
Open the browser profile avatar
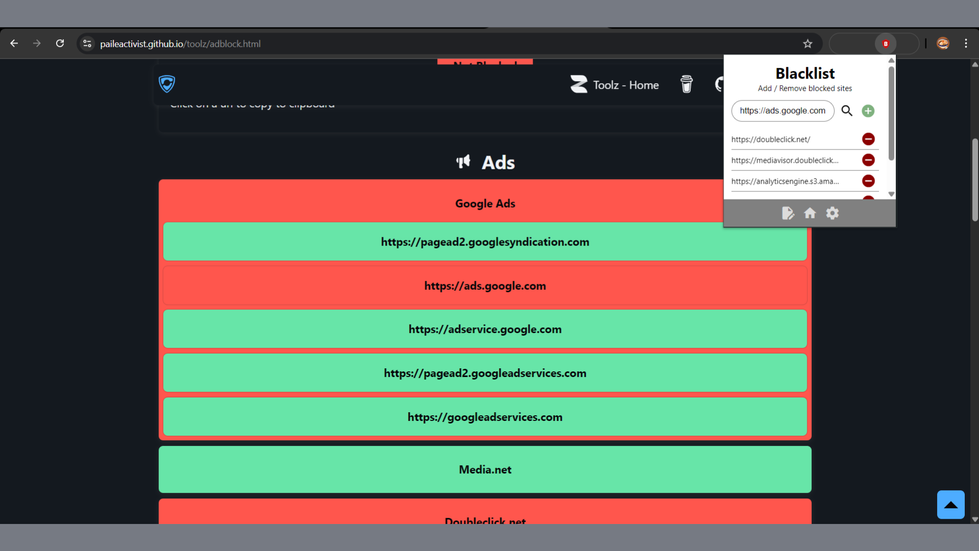click(943, 44)
